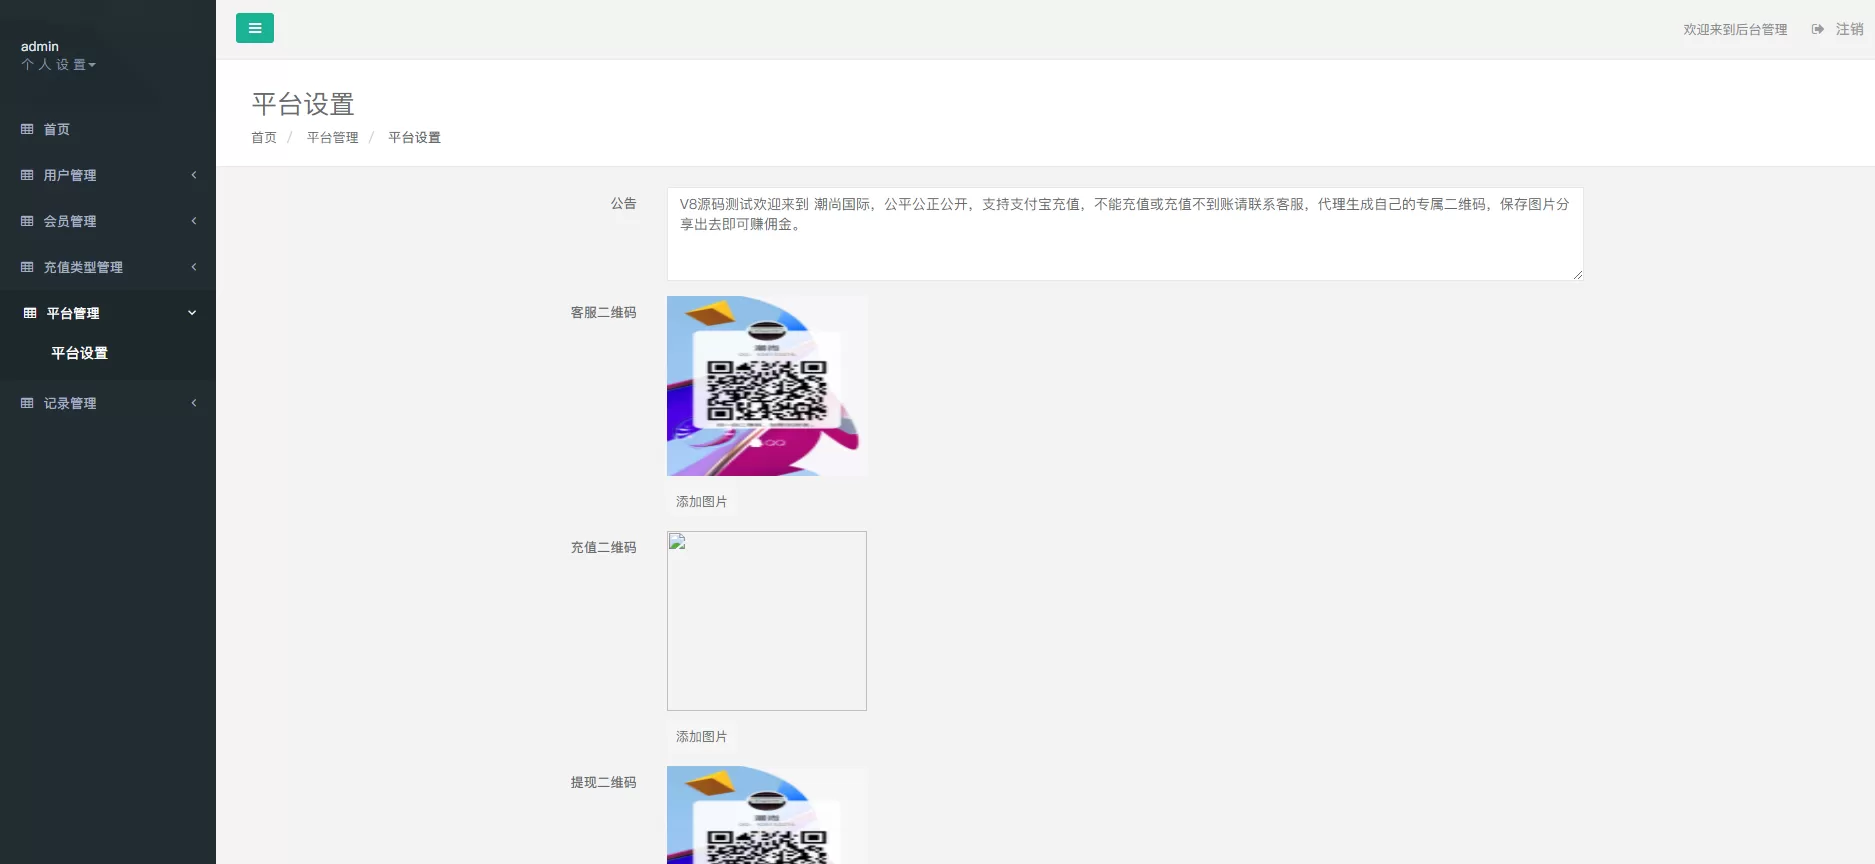Image resolution: width=1875 pixels, height=864 pixels.
Task: Click the 客服二维码 label
Action: coord(604,312)
